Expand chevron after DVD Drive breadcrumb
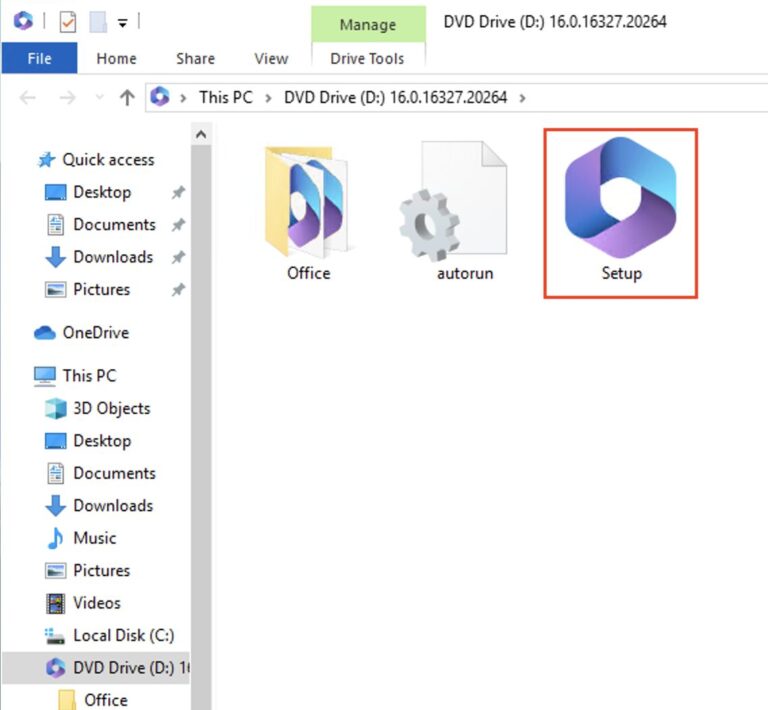Screen dimensions: 768x710 coord(523,98)
